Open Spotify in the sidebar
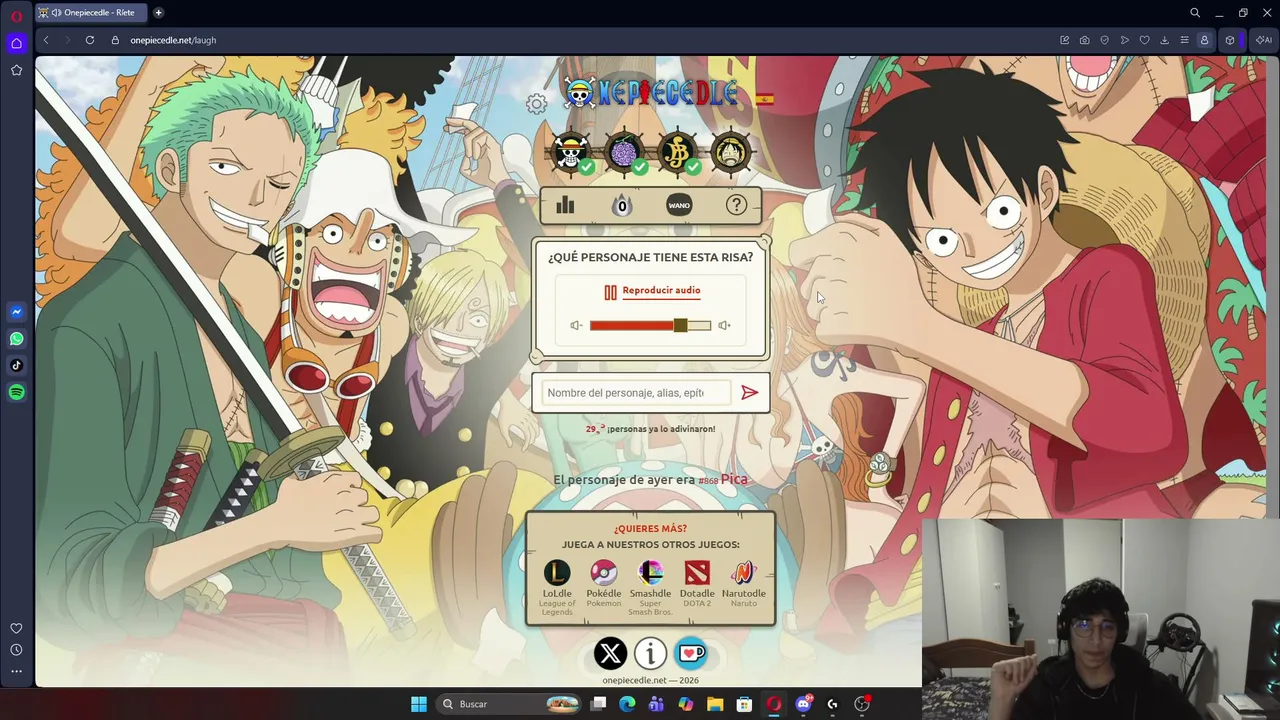The height and width of the screenshot is (720, 1280). tap(16, 393)
